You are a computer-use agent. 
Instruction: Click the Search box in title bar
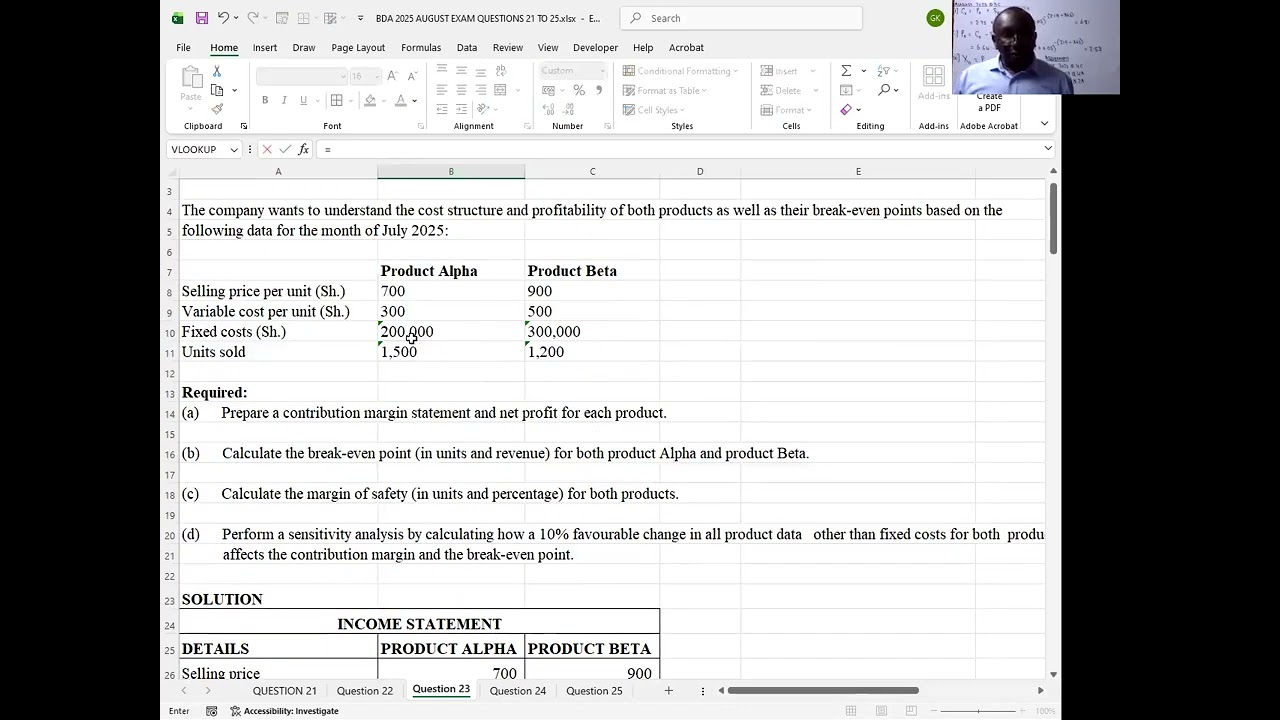741,18
